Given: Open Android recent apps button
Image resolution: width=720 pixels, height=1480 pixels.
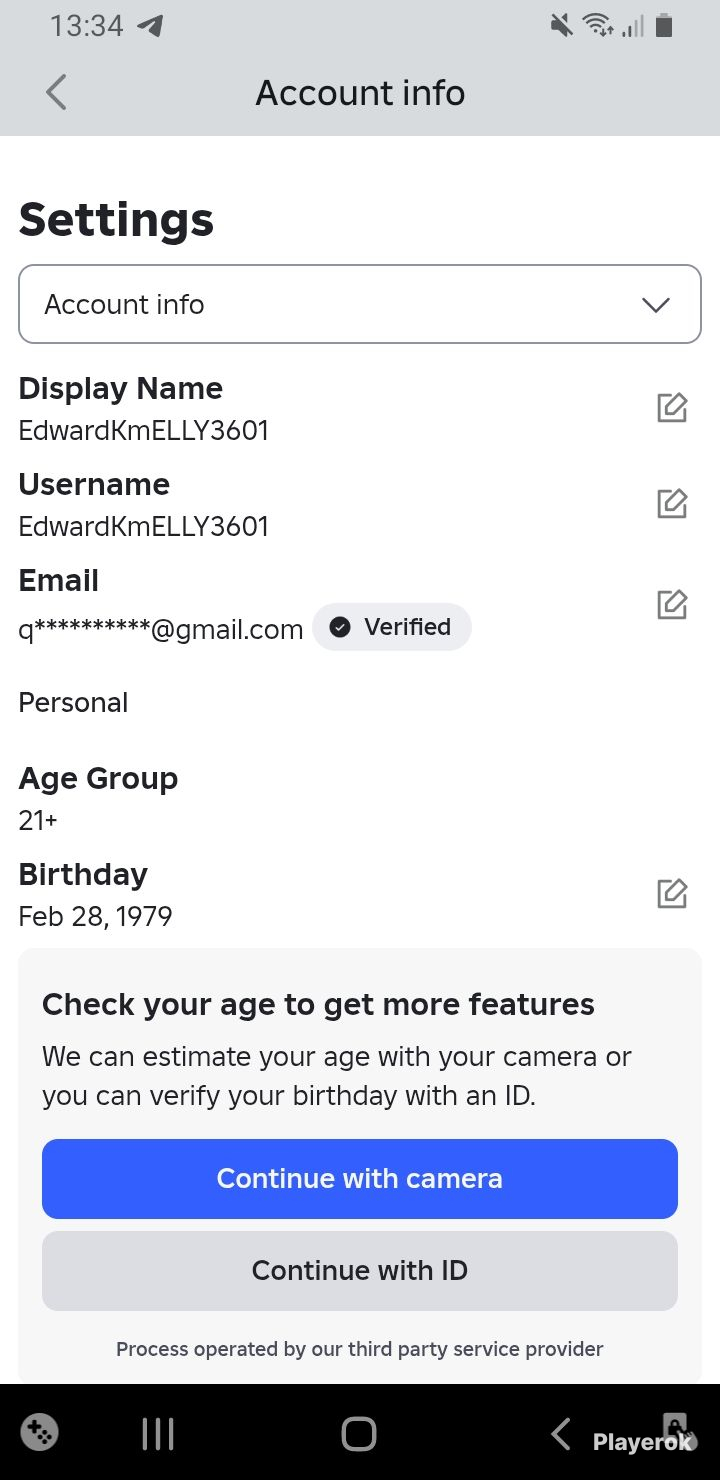Looking at the screenshot, I should (158, 1434).
